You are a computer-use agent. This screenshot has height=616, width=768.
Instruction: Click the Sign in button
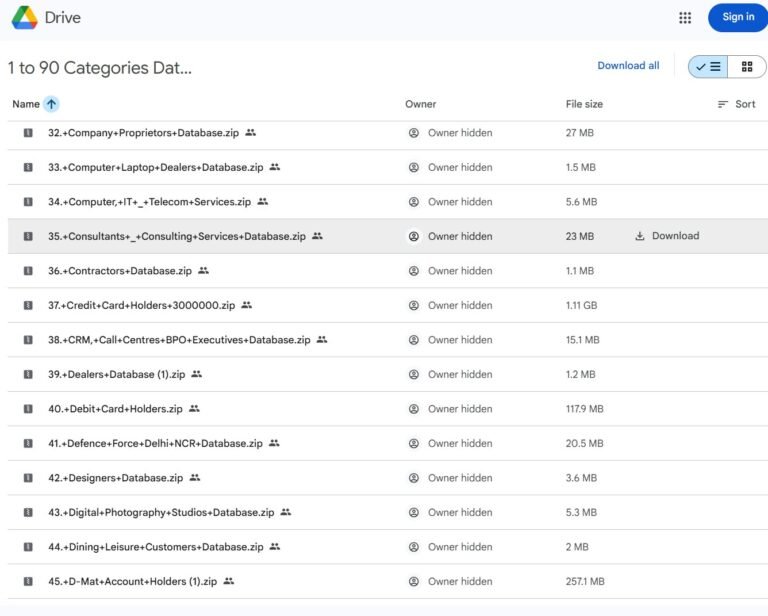click(738, 17)
